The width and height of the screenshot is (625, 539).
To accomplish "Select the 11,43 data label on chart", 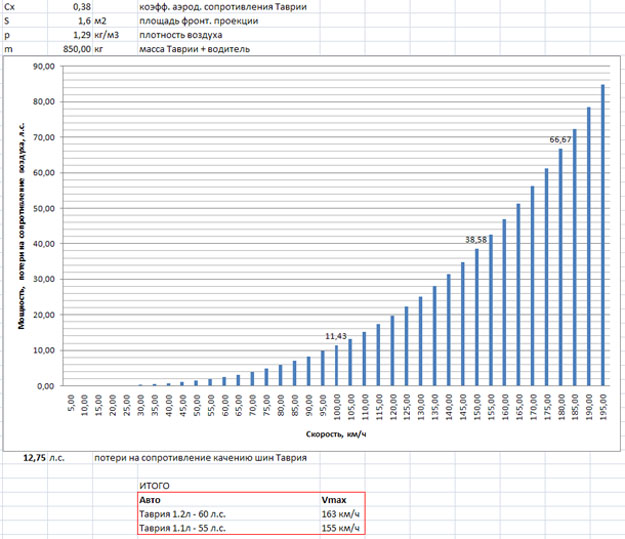I will (336, 337).
